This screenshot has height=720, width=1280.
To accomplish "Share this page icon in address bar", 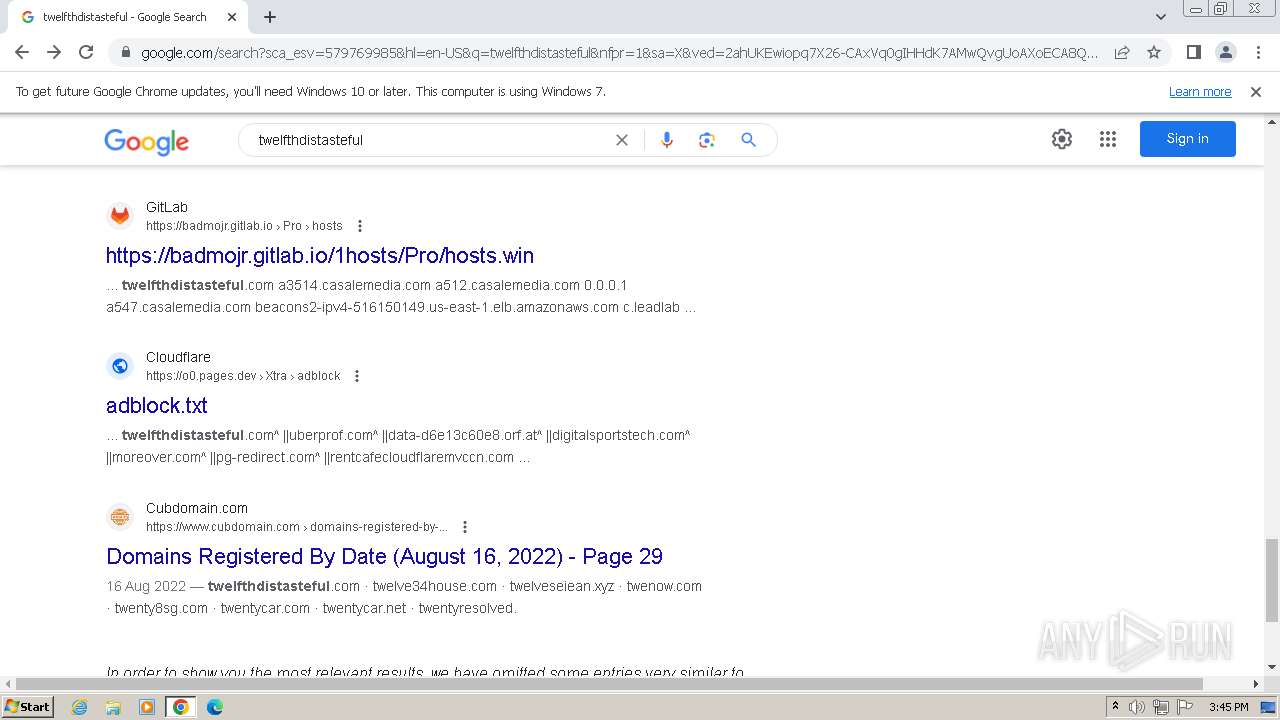I will (x=1122, y=52).
